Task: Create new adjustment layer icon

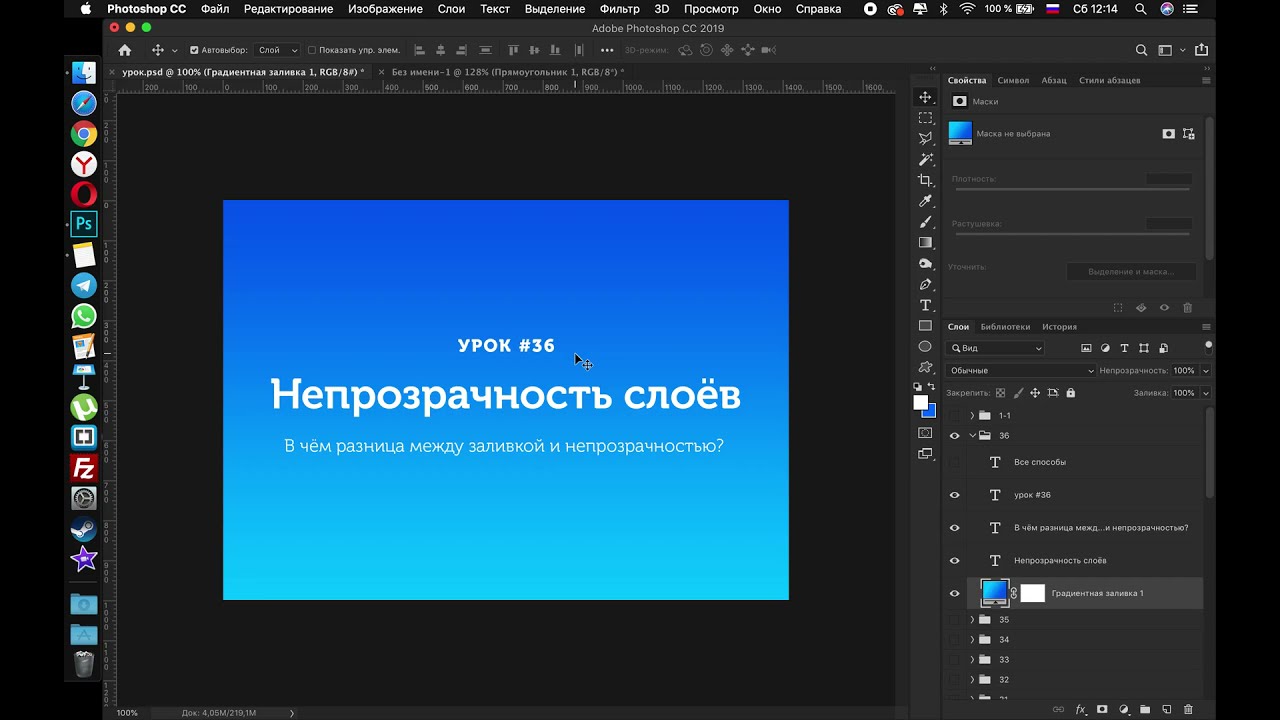Action: 1123,709
